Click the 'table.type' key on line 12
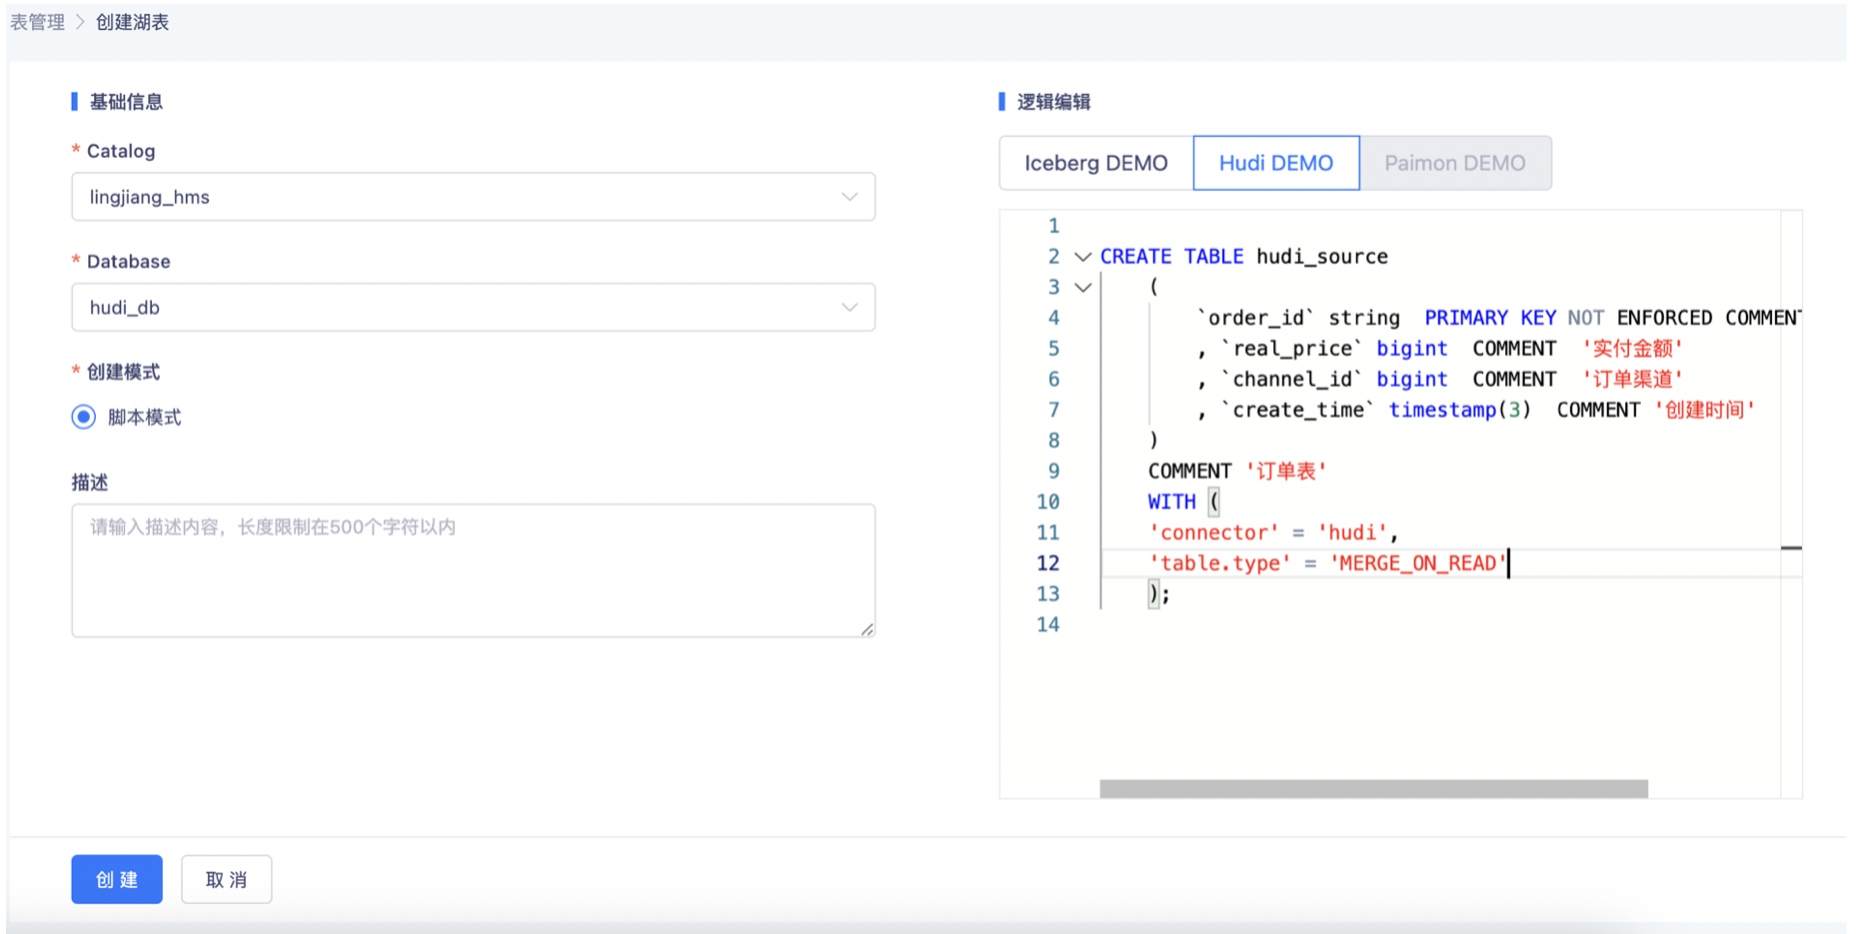 1219,563
